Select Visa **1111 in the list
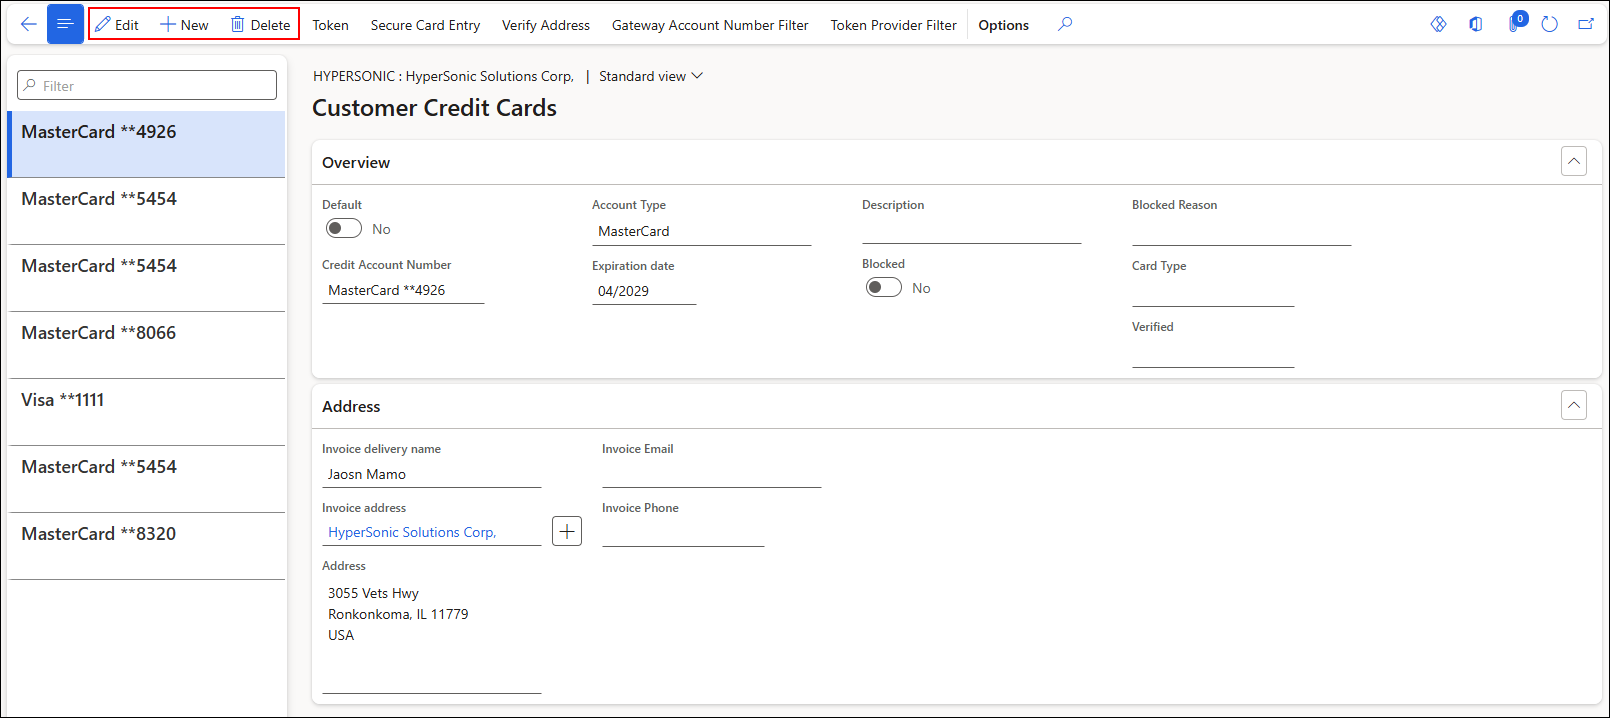This screenshot has width=1610, height=718. coord(147,412)
